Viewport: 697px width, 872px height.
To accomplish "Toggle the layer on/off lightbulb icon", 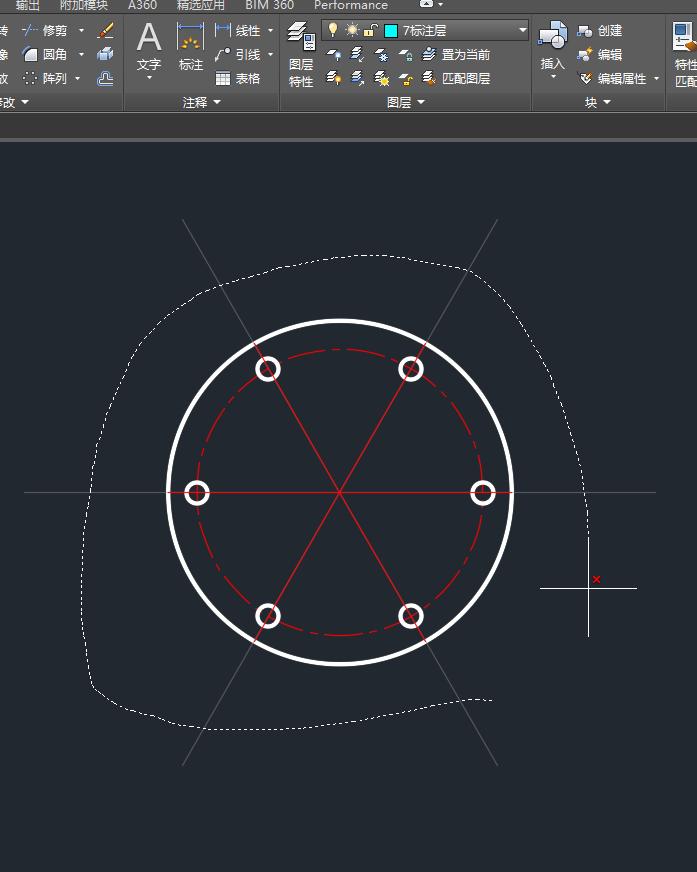I will pos(333,31).
